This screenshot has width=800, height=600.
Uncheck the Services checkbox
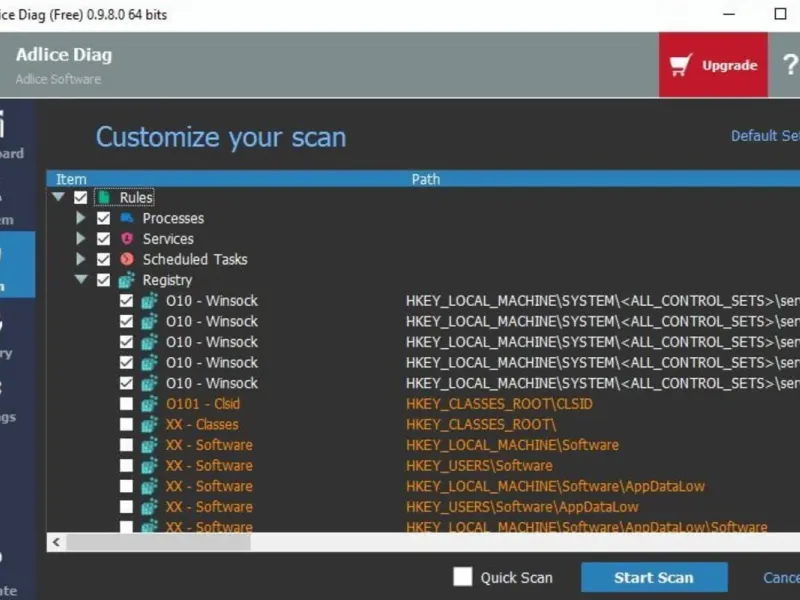coord(104,239)
